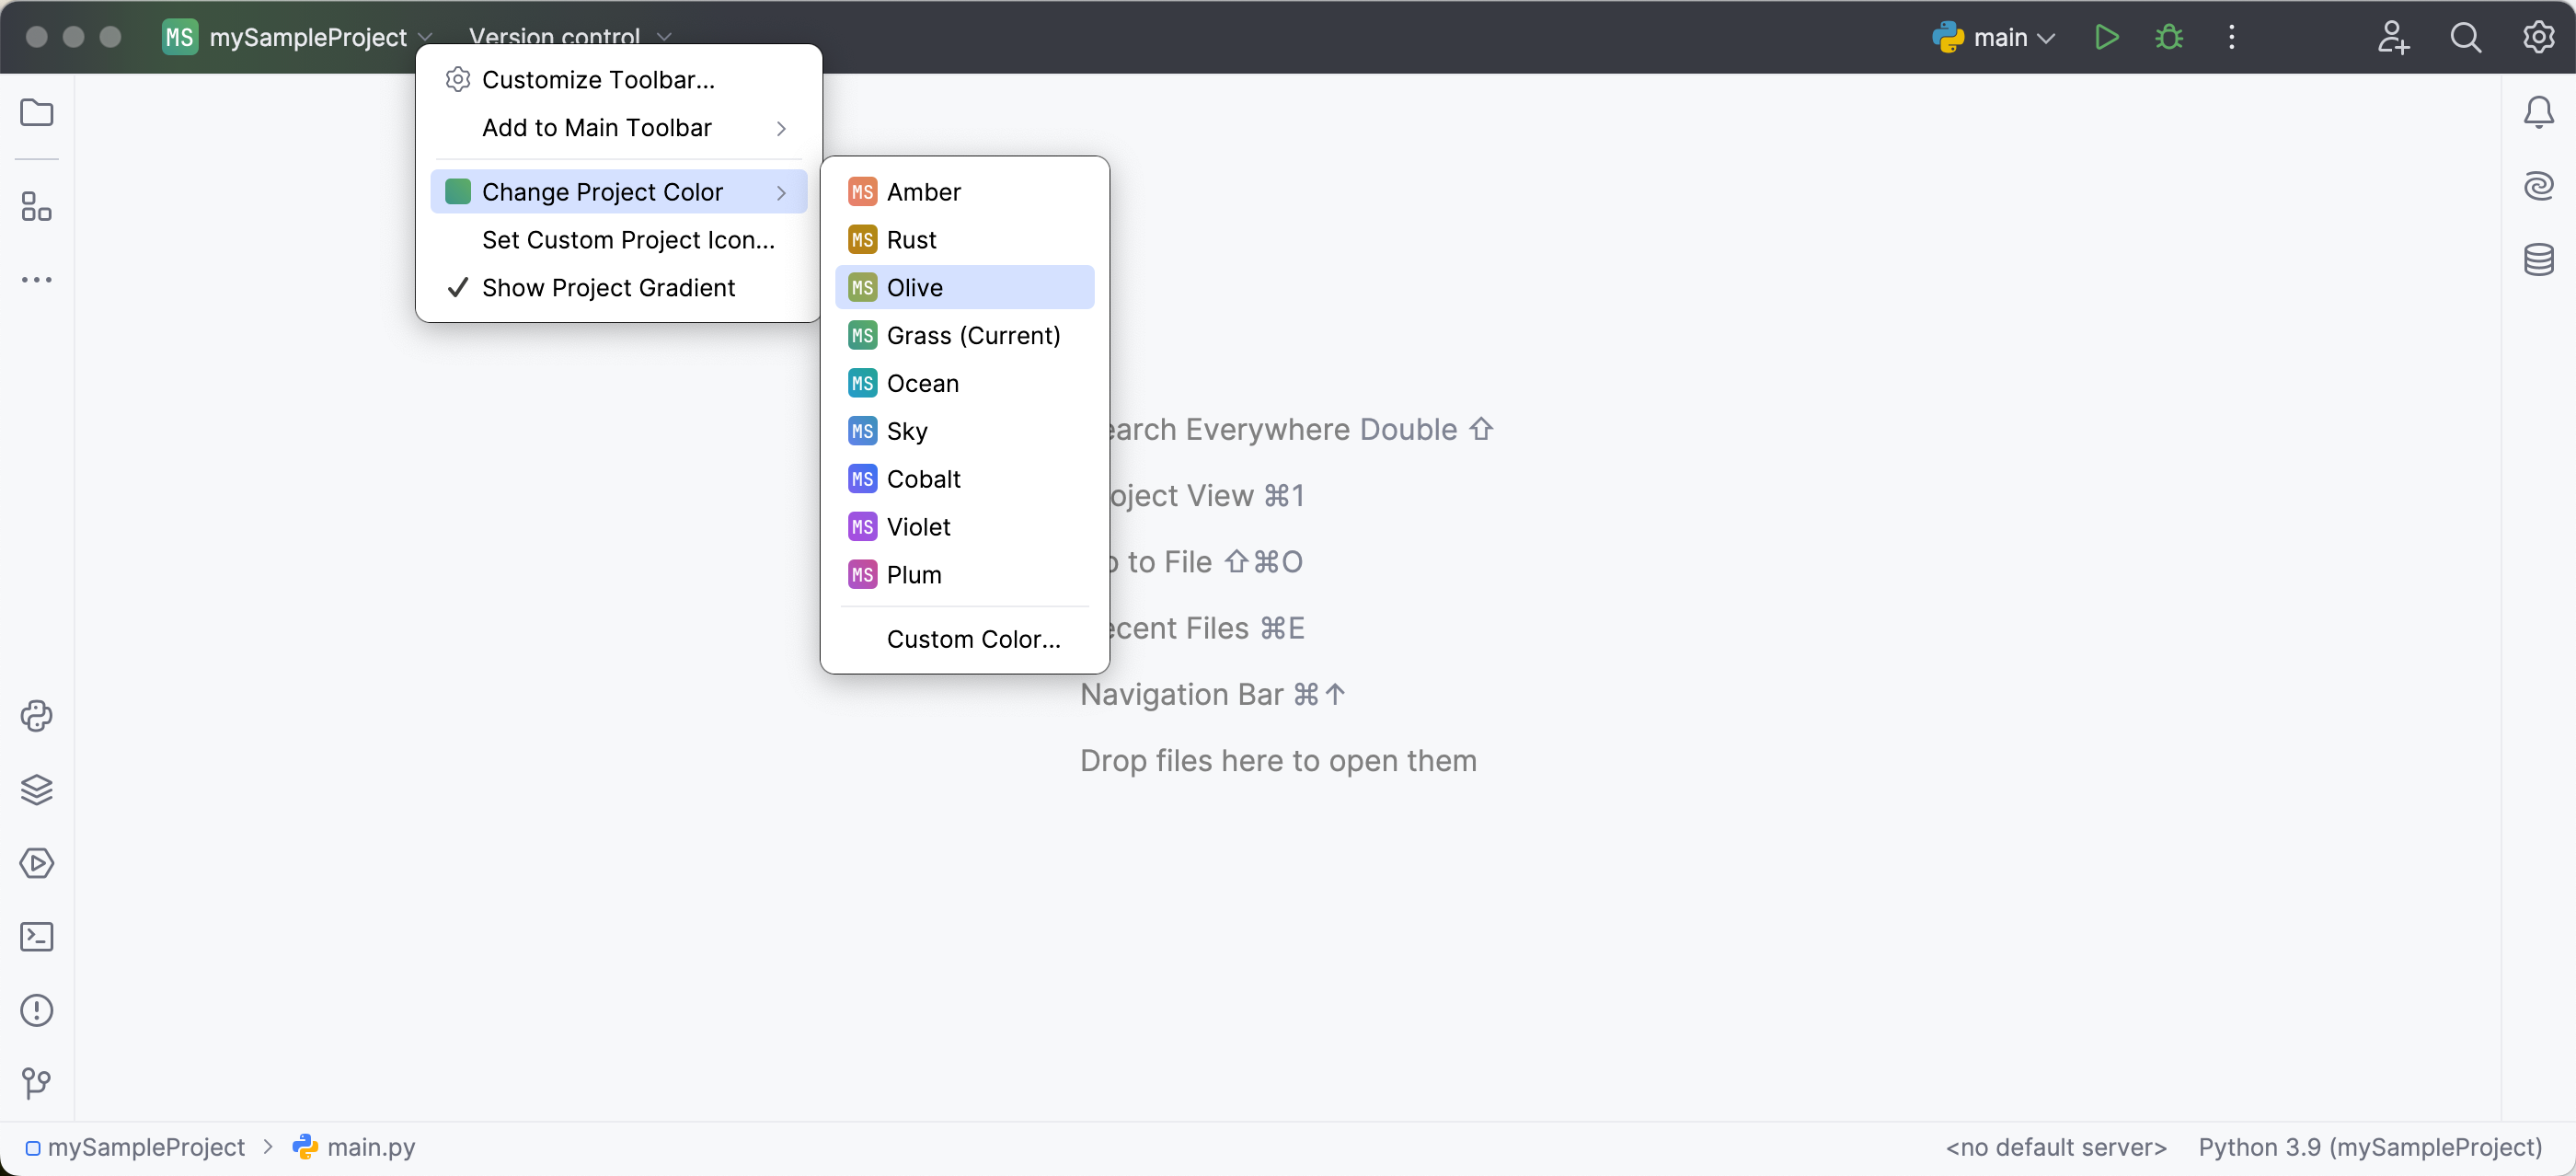Pick the Olive project color

tap(965, 288)
